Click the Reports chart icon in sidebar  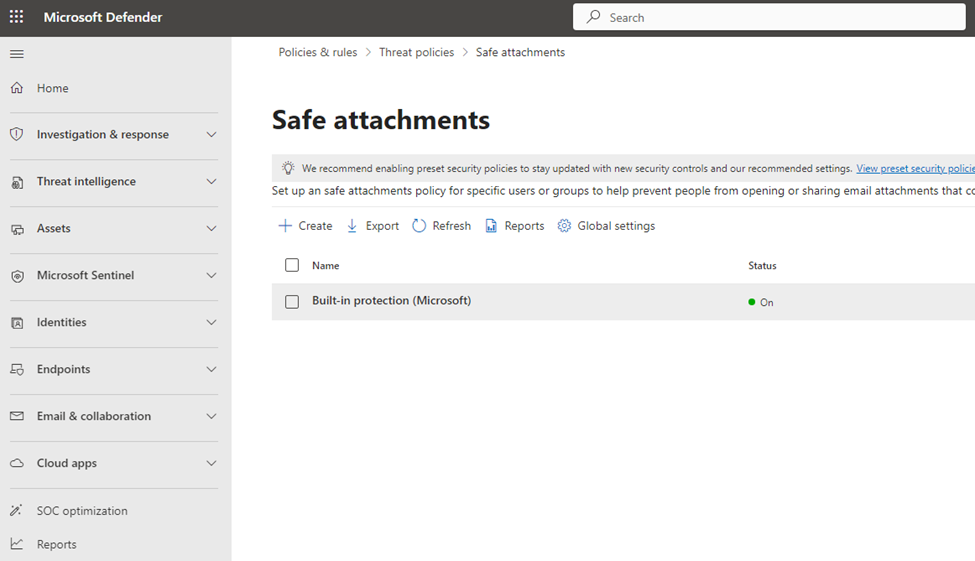tap(17, 544)
